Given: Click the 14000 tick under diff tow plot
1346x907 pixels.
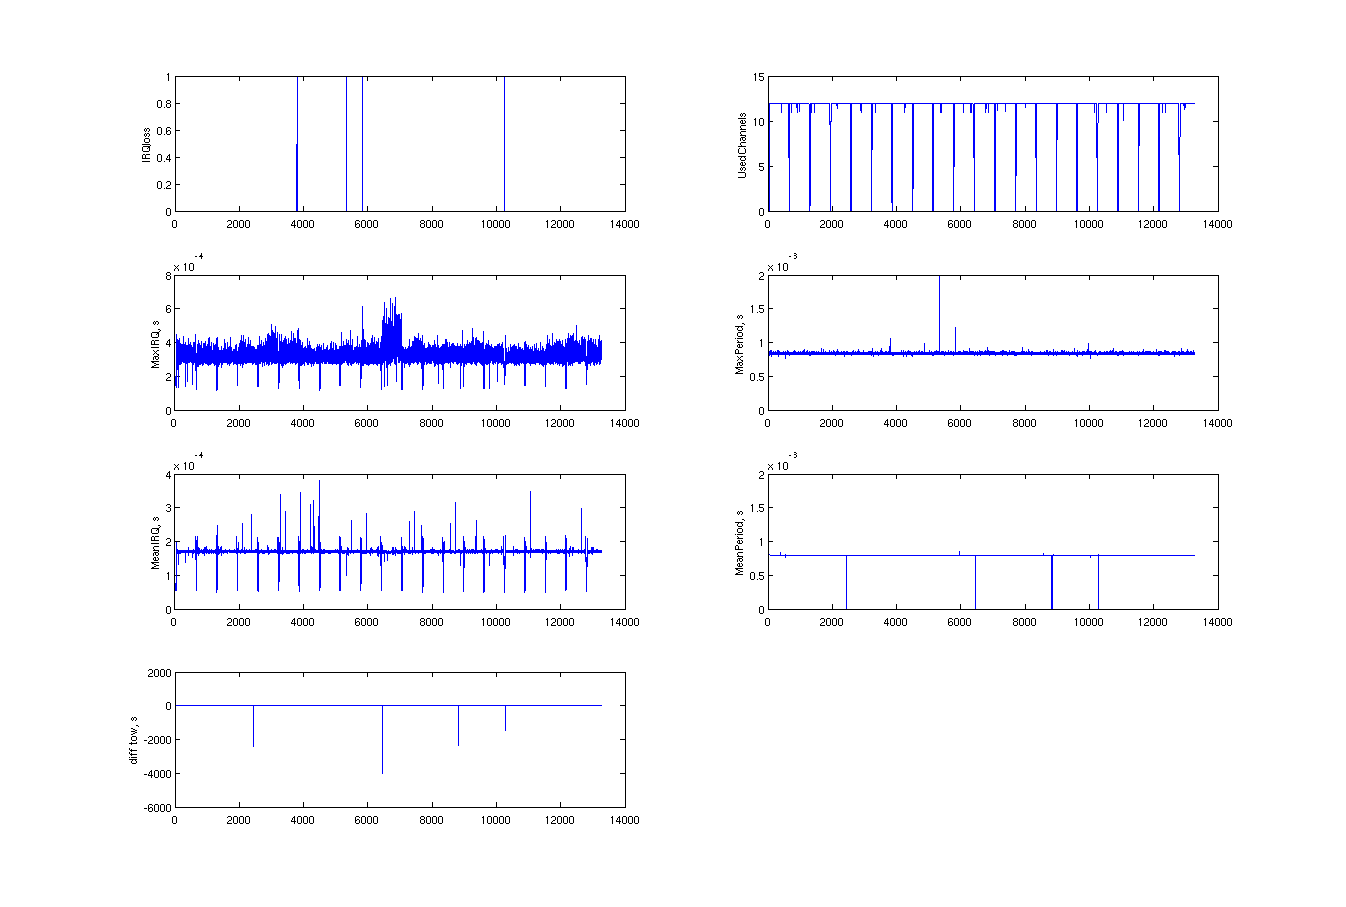Looking at the screenshot, I should (624, 820).
